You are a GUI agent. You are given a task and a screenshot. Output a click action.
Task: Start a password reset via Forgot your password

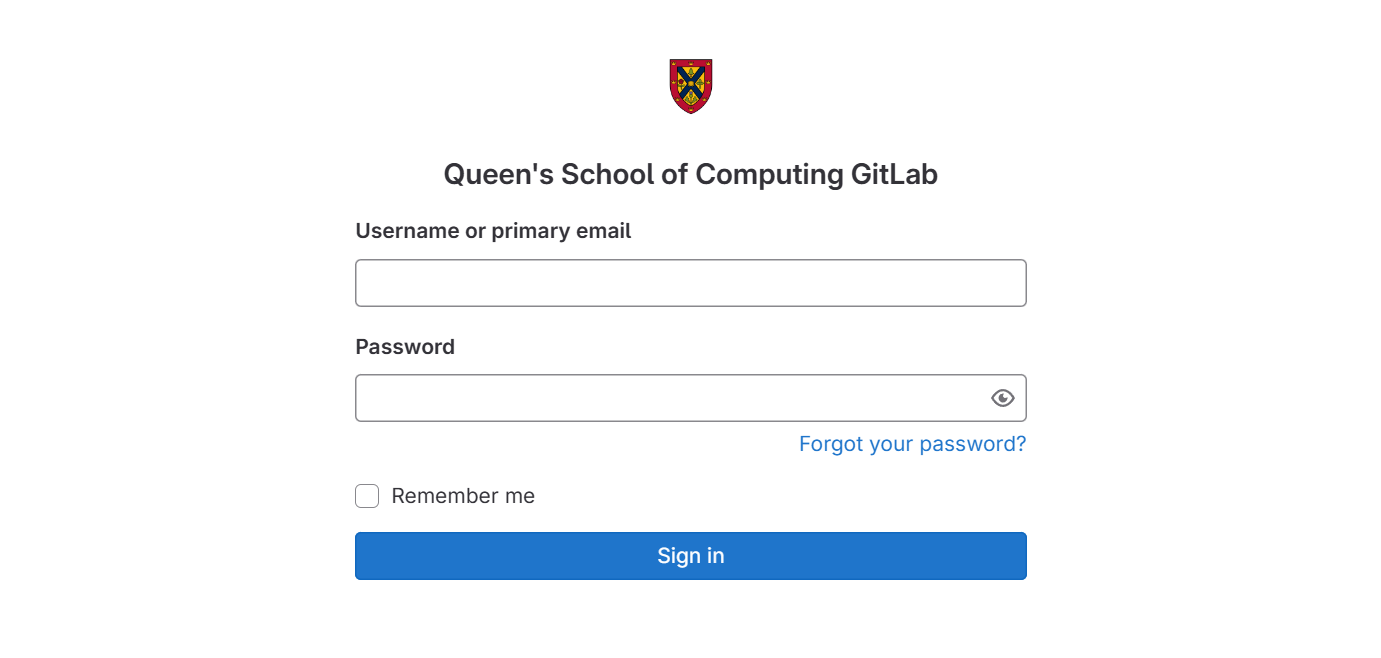(x=912, y=444)
